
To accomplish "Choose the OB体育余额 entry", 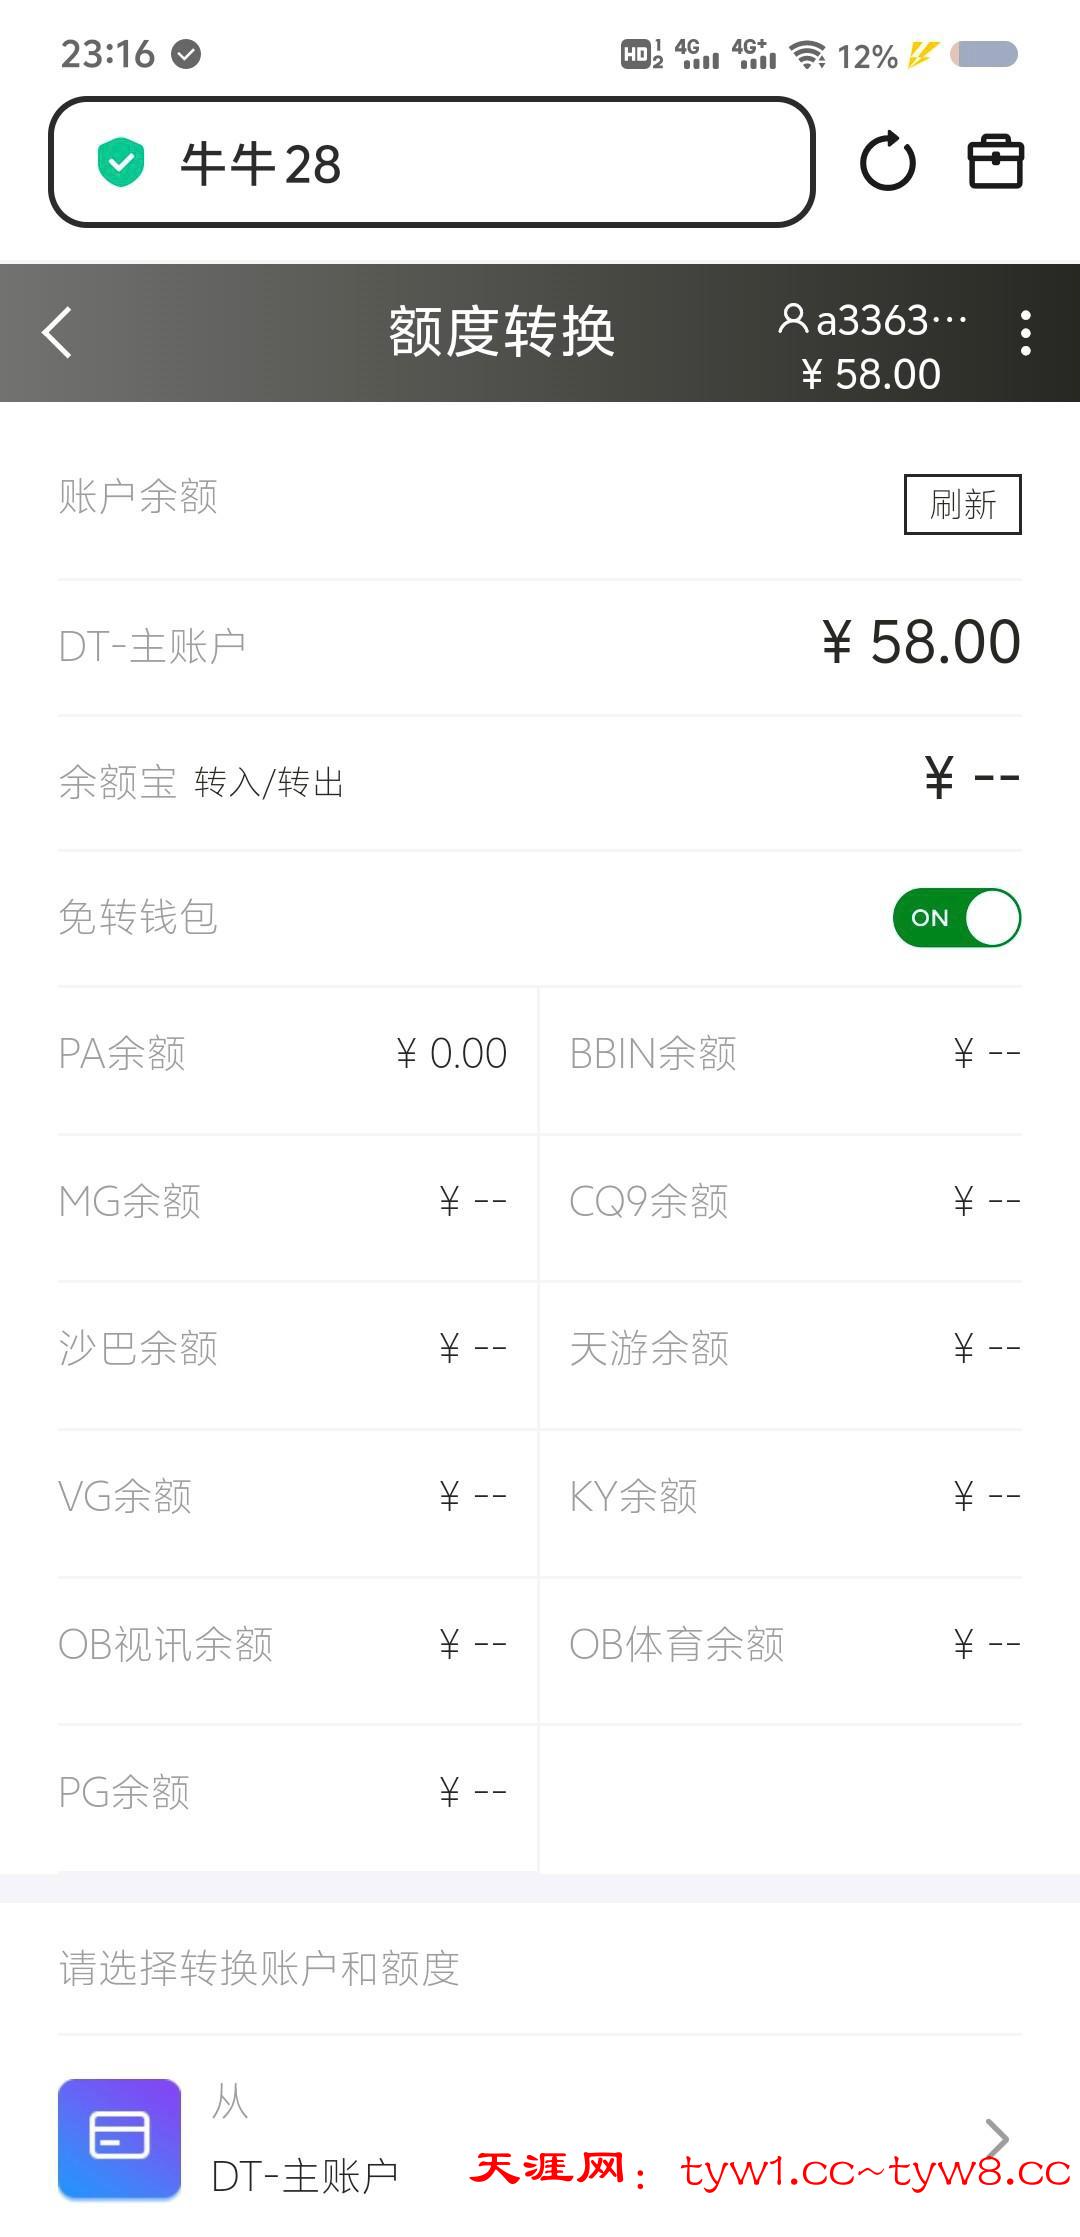I will point(794,1645).
